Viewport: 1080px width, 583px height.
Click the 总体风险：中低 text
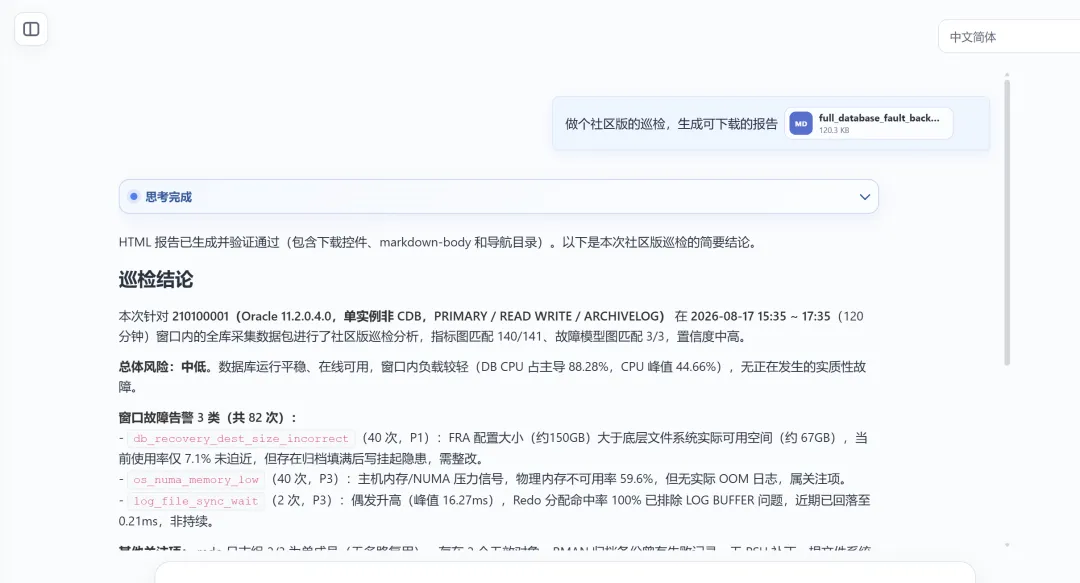(165, 367)
